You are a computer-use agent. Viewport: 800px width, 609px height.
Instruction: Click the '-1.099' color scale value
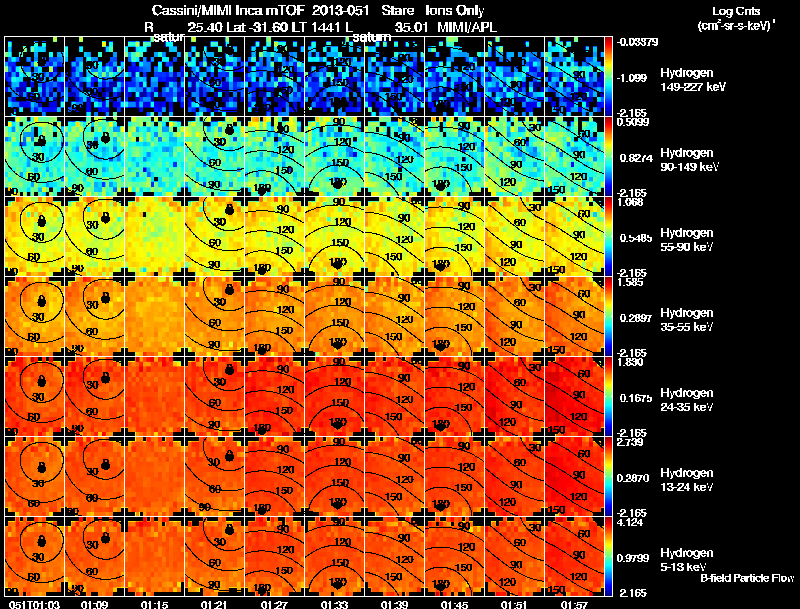click(632, 78)
